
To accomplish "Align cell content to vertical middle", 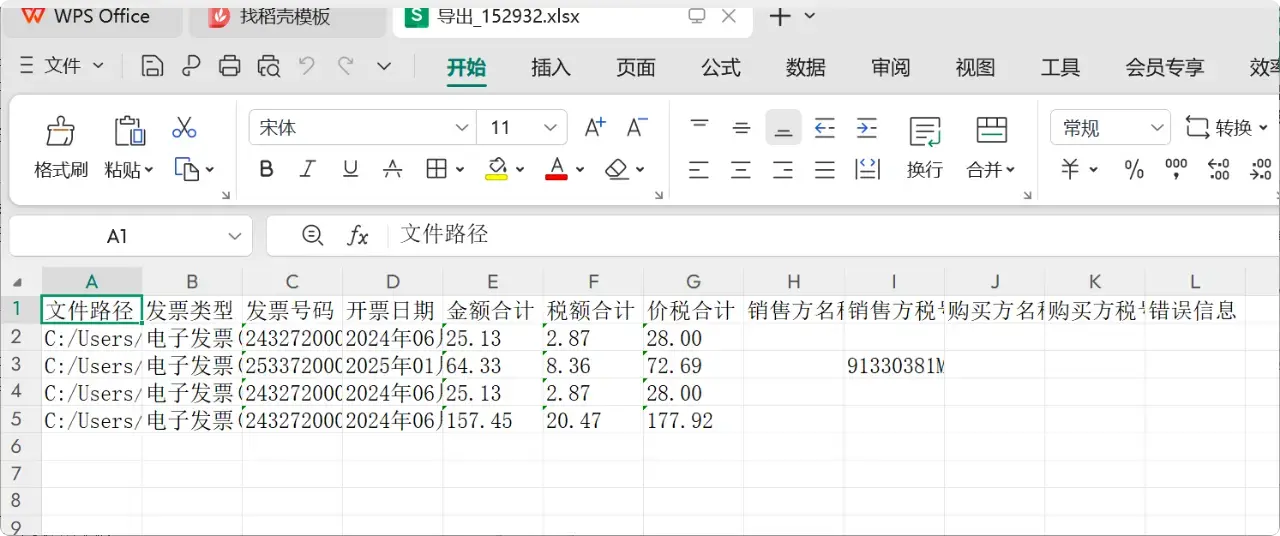I will click(741, 127).
